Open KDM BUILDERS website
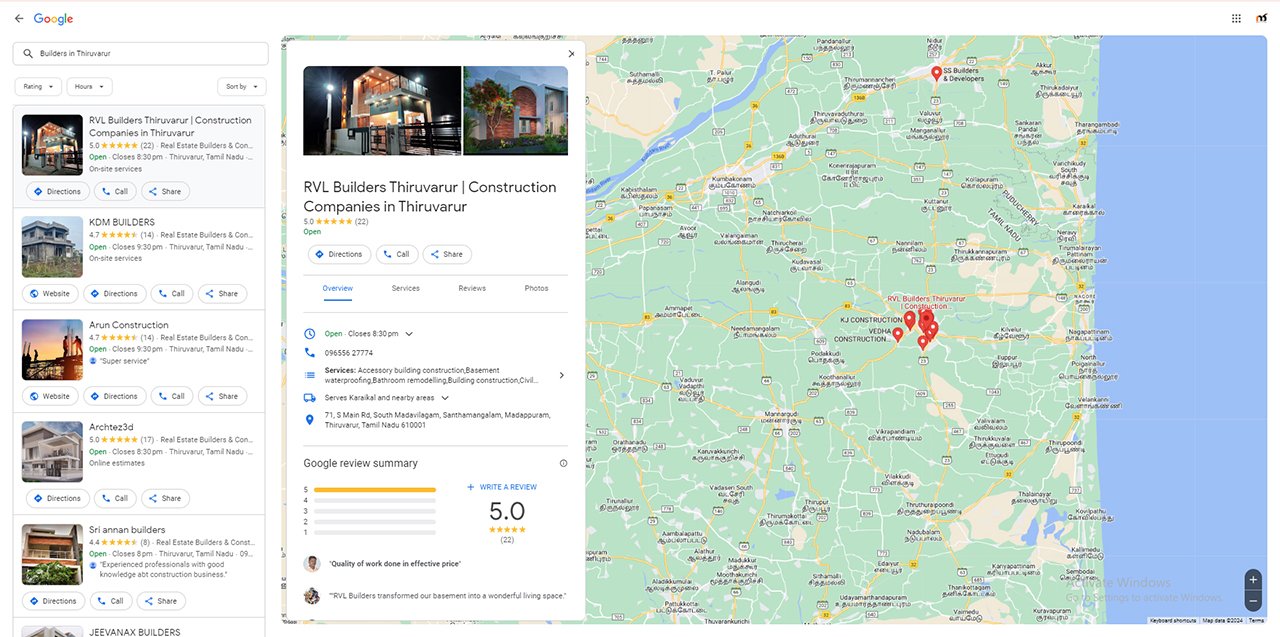This screenshot has width=1280, height=637. (x=50, y=294)
